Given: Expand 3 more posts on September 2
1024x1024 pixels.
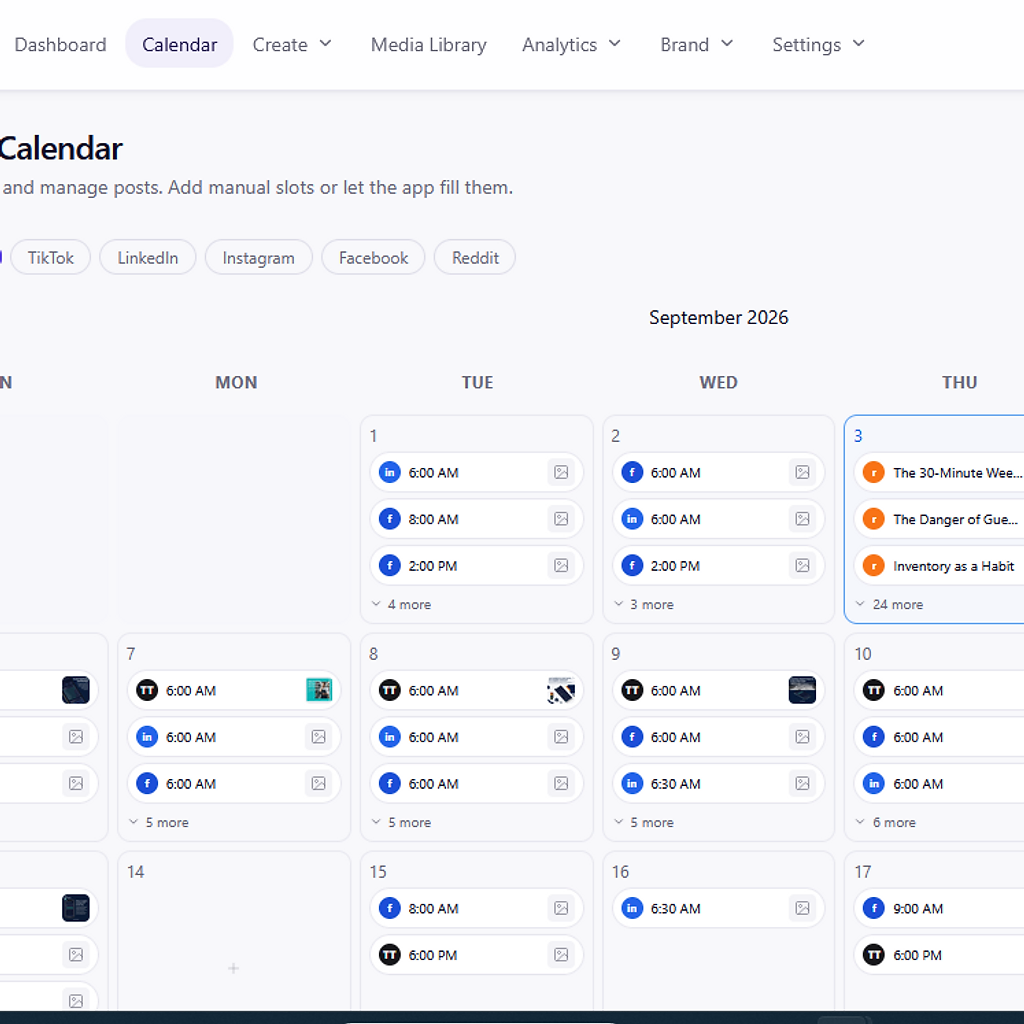Looking at the screenshot, I should click(644, 605).
